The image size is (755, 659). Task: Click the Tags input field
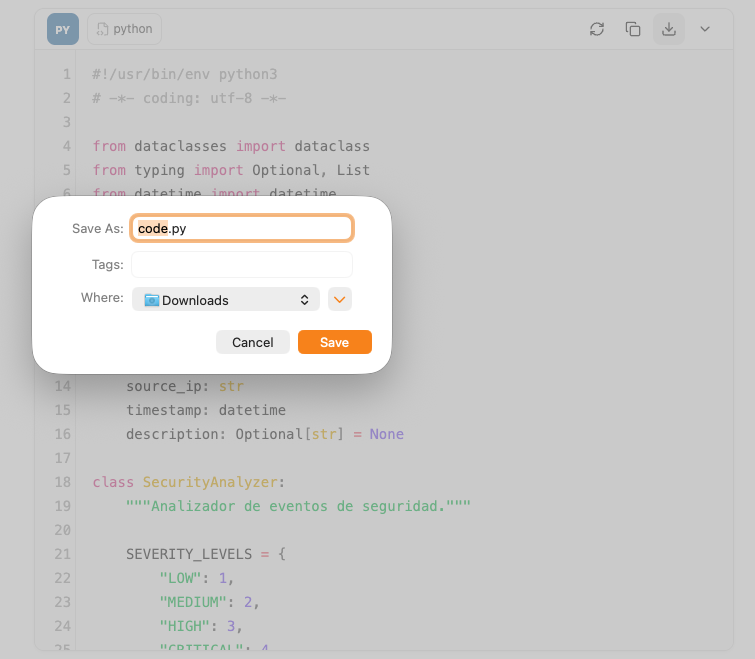tap(242, 264)
